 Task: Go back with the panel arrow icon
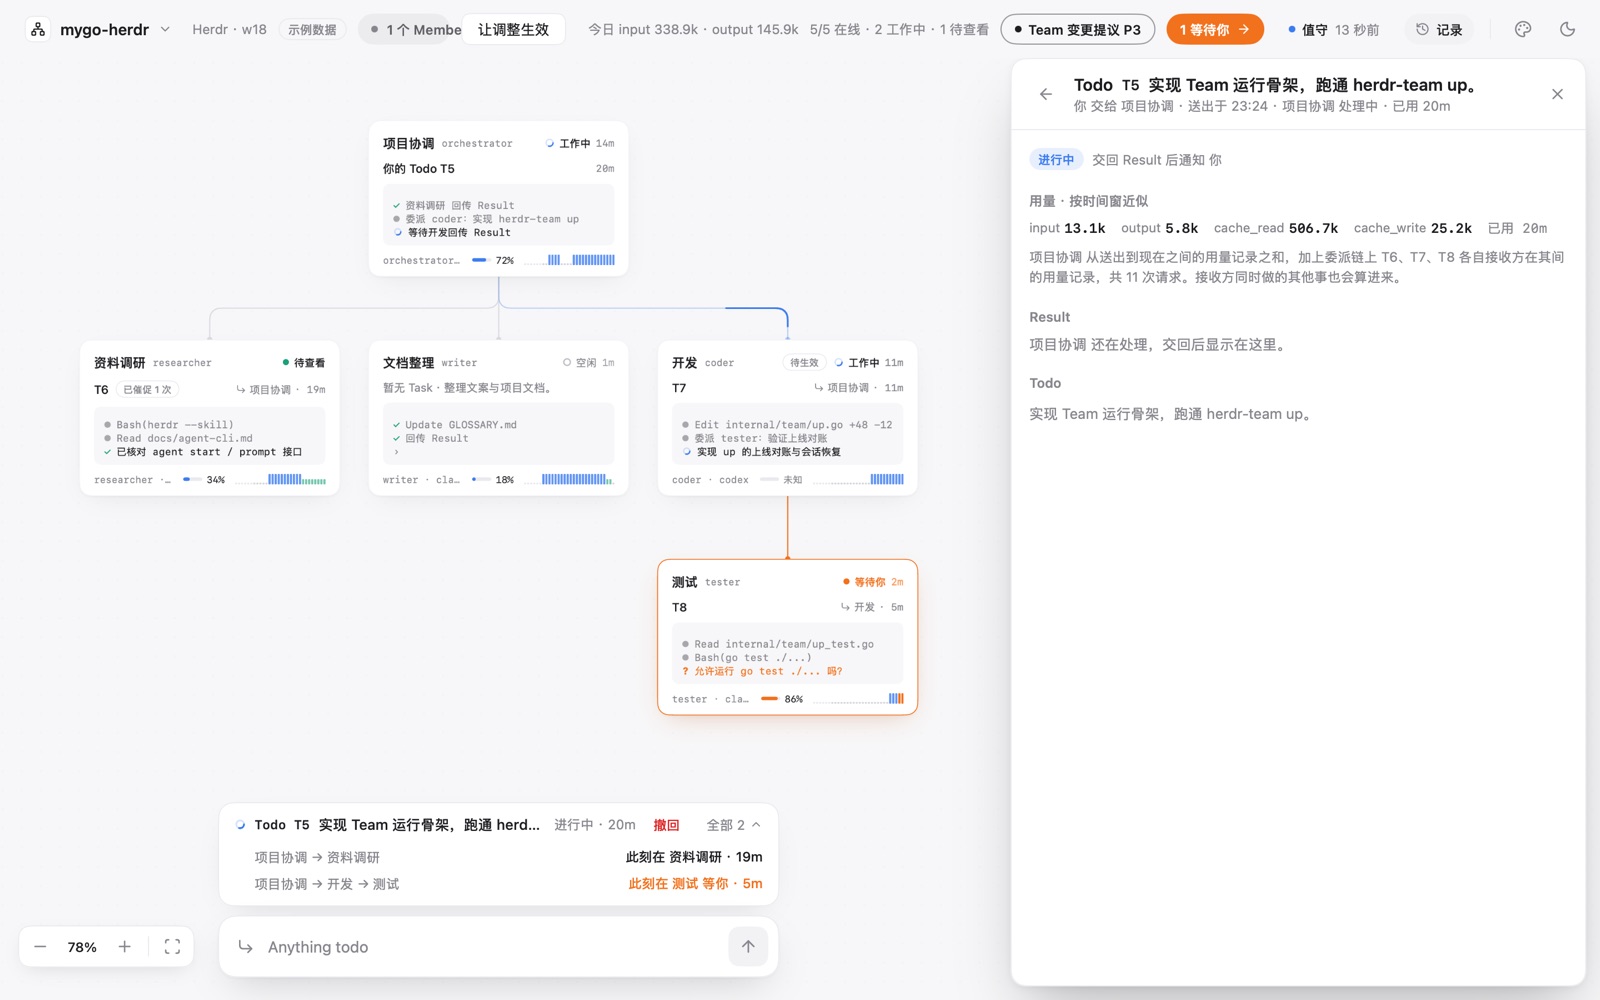(x=1046, y=94)
